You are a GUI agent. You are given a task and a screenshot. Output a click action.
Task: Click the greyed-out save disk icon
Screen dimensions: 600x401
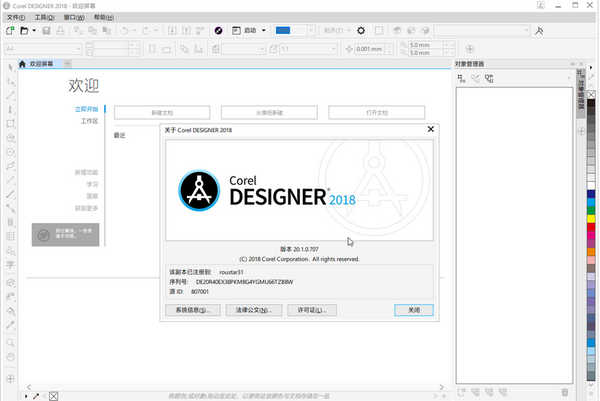point(46,31)
